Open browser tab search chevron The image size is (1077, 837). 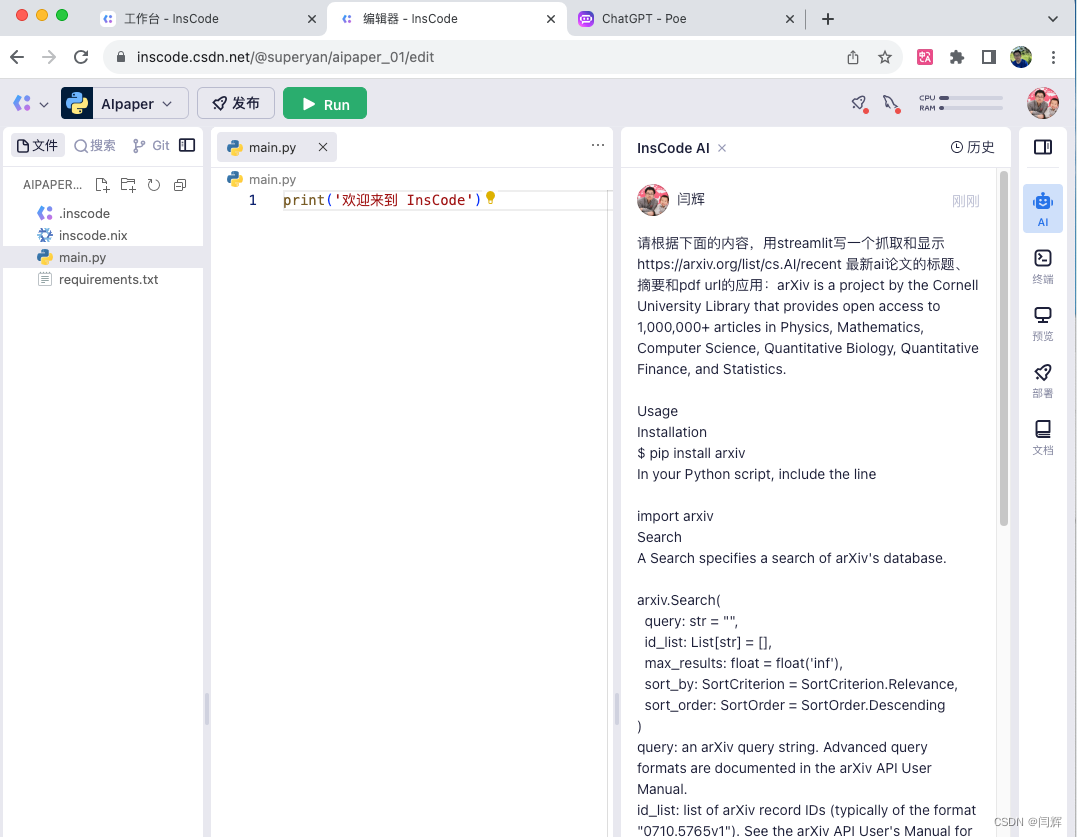click(1052, 19)
